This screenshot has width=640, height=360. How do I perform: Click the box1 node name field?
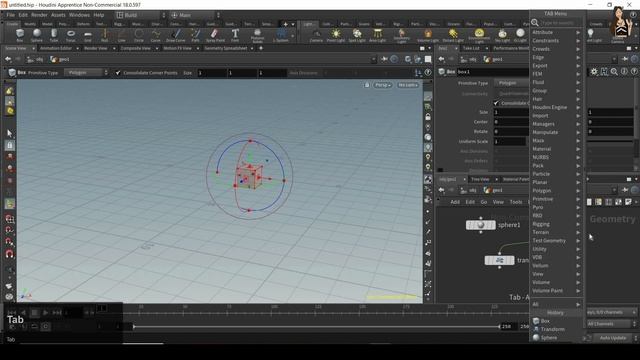pyautogui.click(x=493, y=71)
